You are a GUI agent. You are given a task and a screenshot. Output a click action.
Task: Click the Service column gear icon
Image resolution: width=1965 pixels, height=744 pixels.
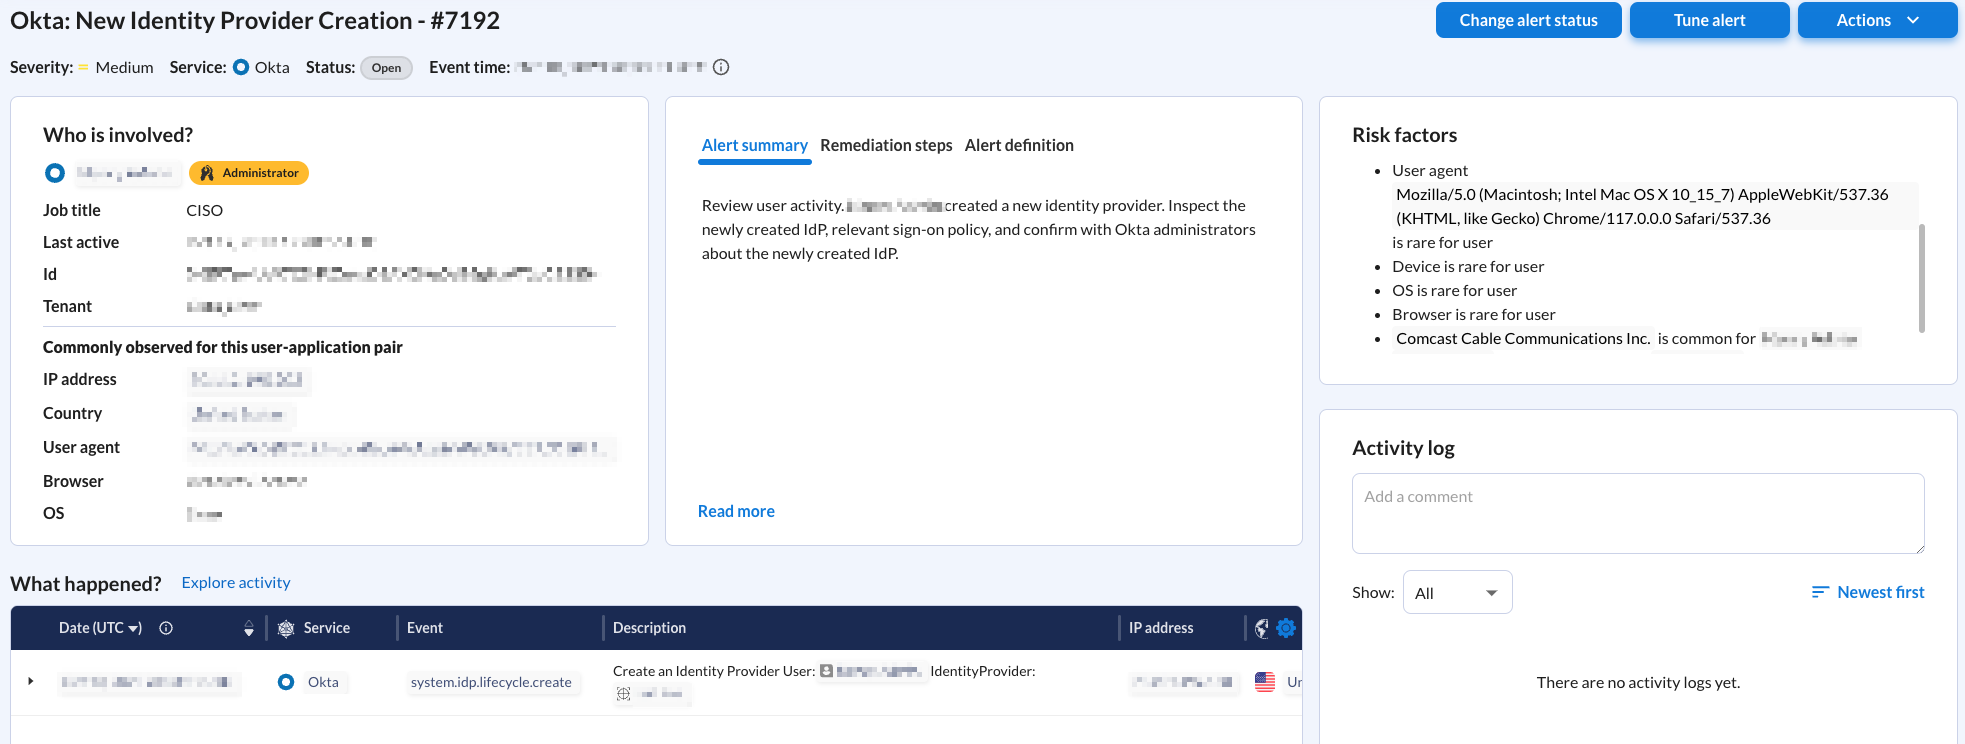(286, 628)
